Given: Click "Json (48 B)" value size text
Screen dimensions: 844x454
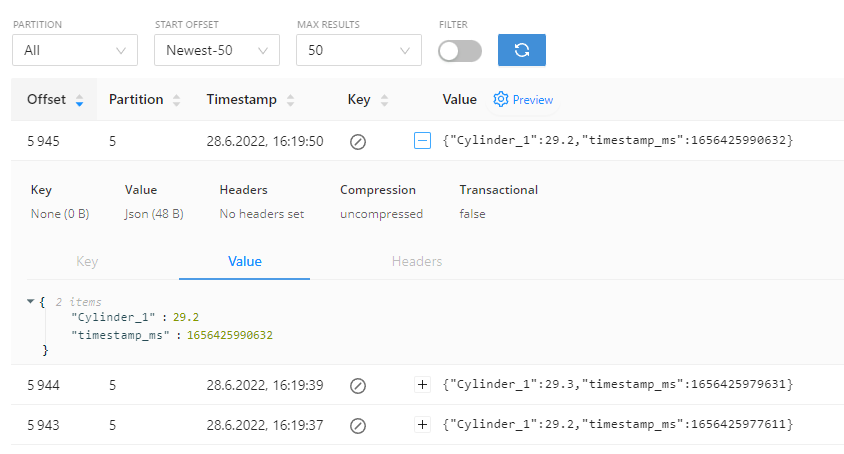Looking at the screenshot, I should coord(154,214).
